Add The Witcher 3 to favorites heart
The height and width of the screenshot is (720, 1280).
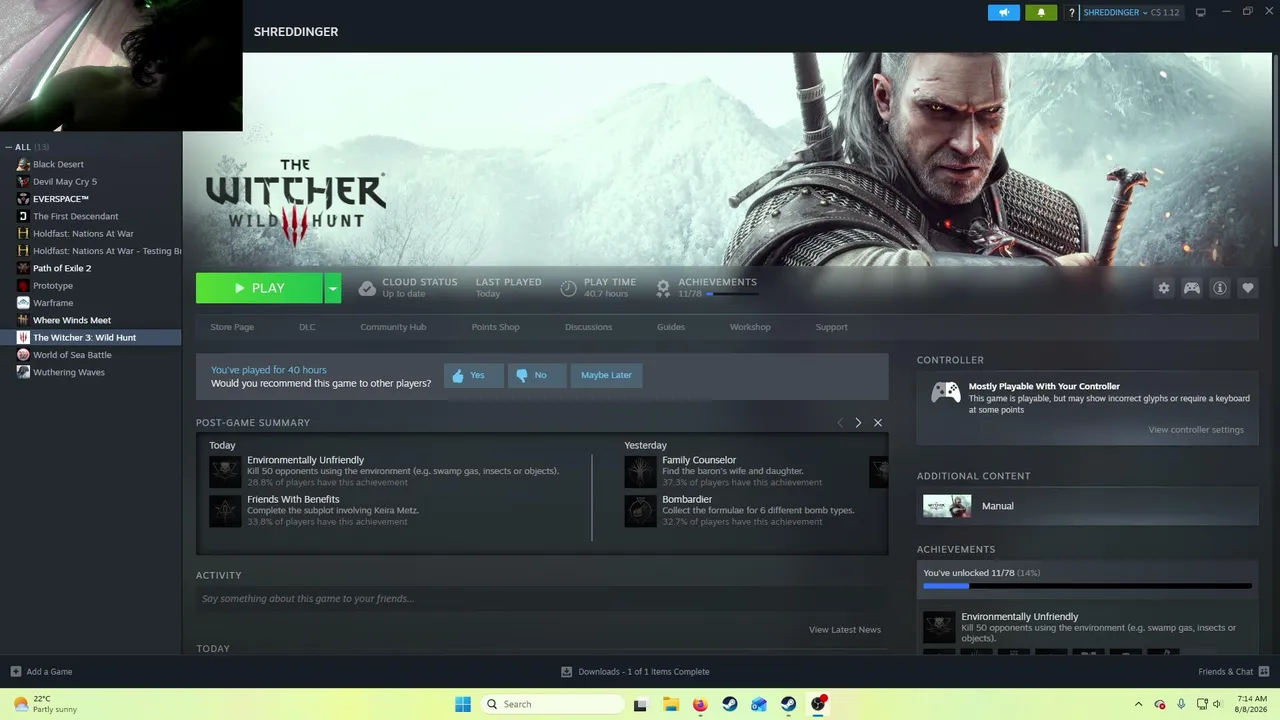[x=1248, y=288]
